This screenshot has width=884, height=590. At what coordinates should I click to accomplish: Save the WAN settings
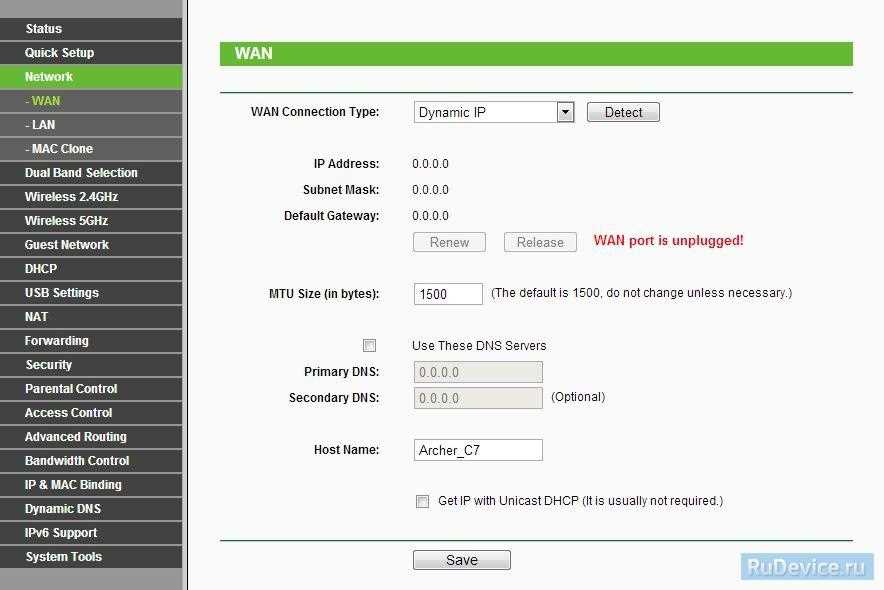click(x=462, y=560)
